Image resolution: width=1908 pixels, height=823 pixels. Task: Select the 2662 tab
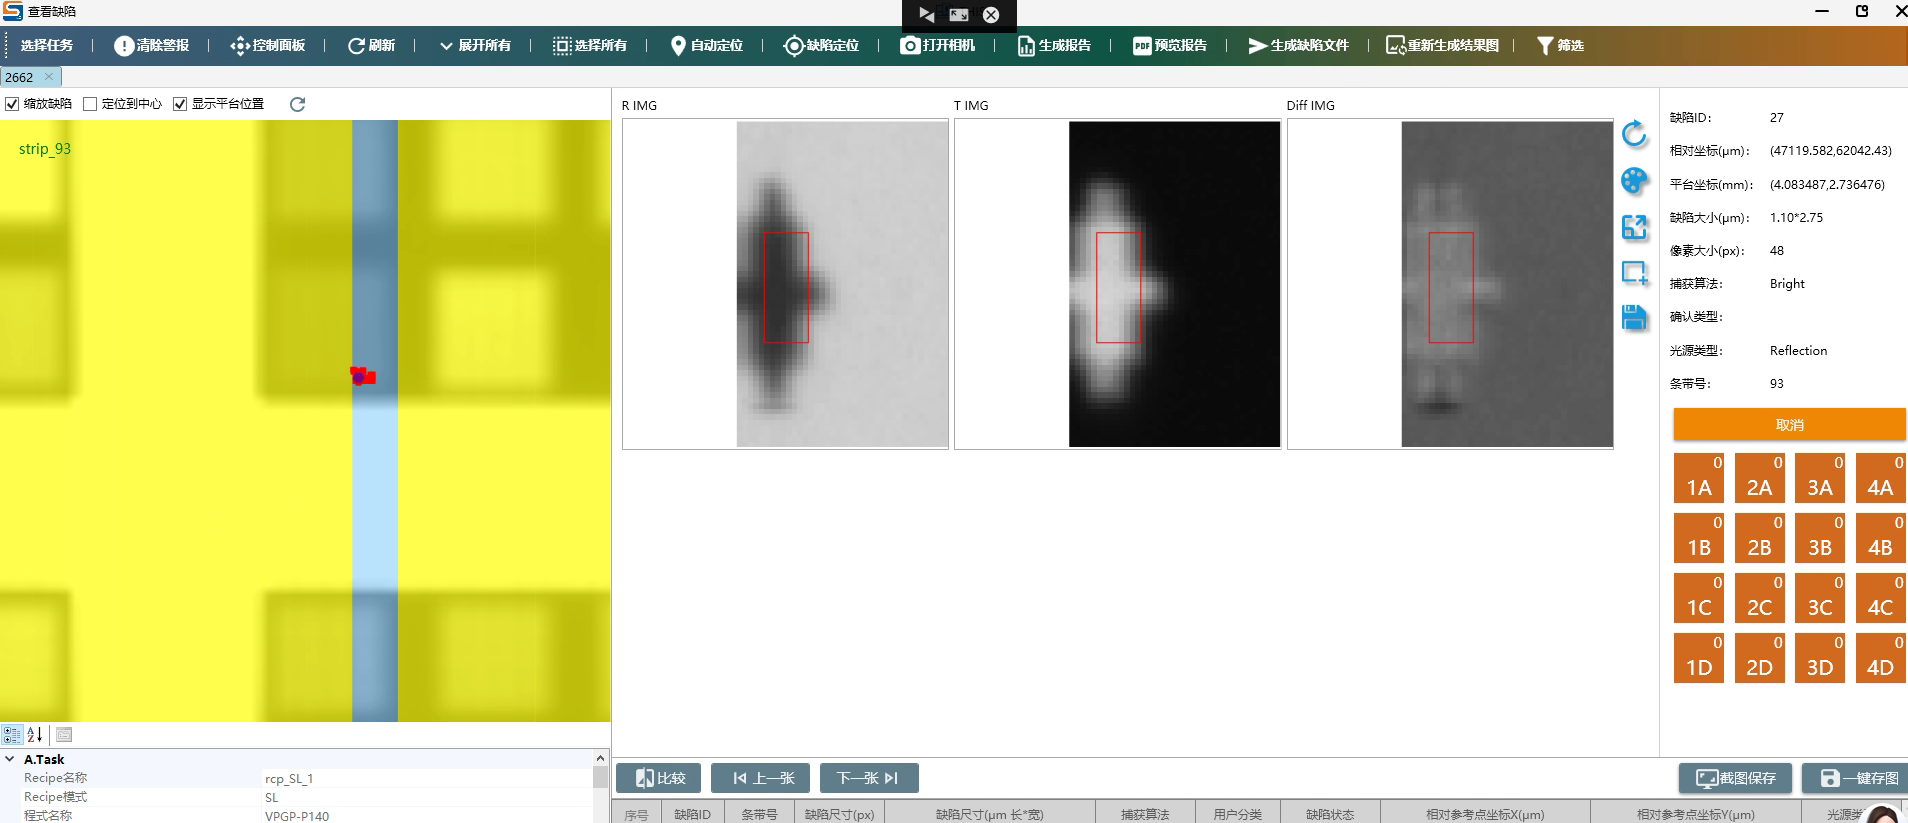tap(19, 77)
